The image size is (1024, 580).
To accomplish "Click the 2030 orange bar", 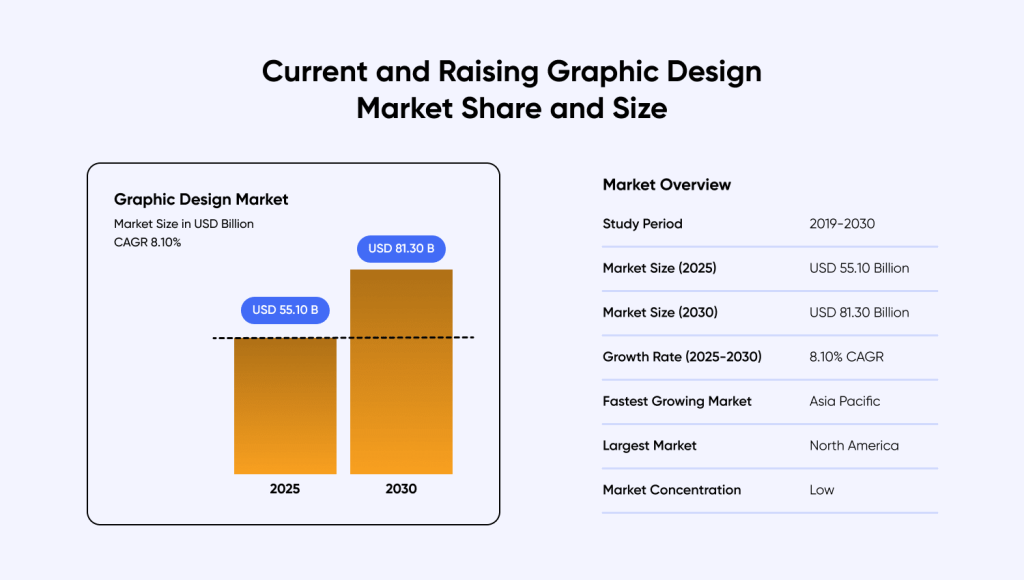I will 401,372.
